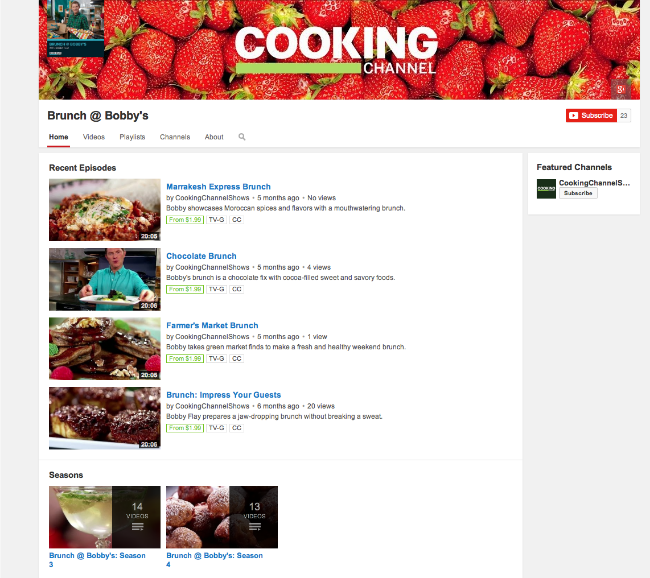This screenshot has height=578, width=650.
Task: Click the Brunch @ Bobby's channel title
Action: (x=98, y=116)
